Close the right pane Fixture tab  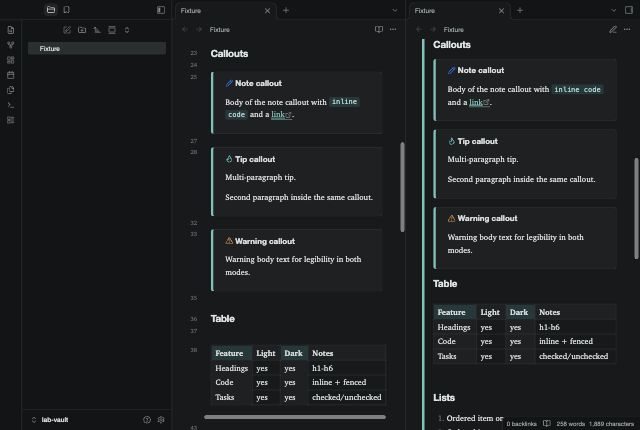point(501,11)
